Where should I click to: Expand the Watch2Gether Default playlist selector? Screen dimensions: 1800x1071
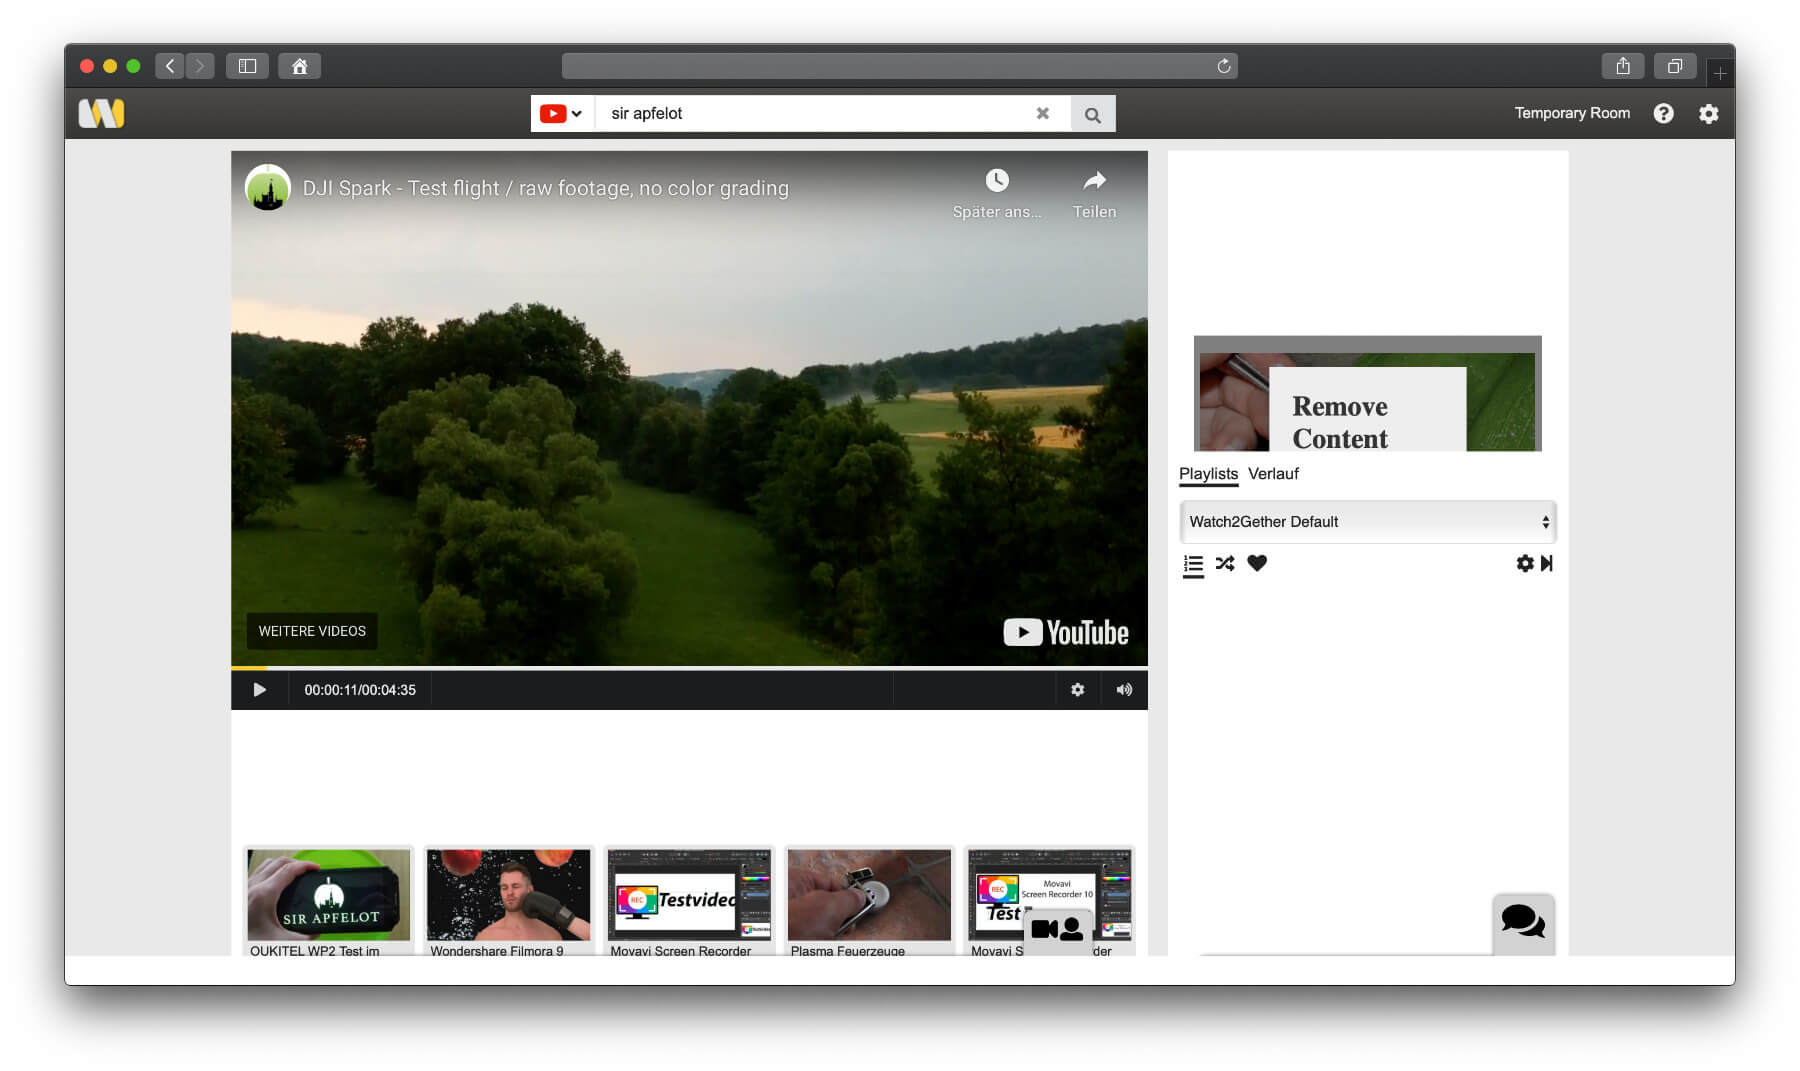[x=1367, y=522]
